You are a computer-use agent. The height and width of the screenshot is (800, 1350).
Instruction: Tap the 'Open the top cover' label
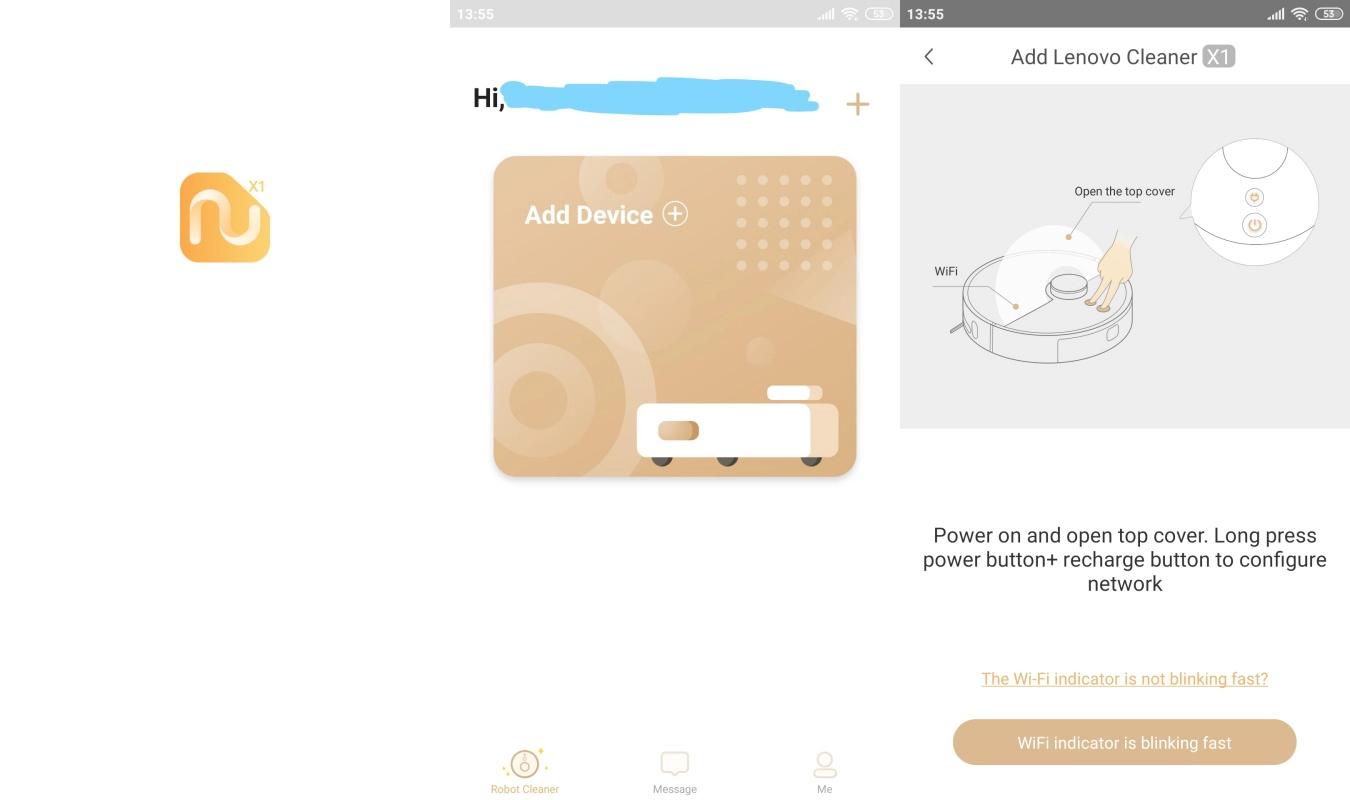pos(1125,191)
